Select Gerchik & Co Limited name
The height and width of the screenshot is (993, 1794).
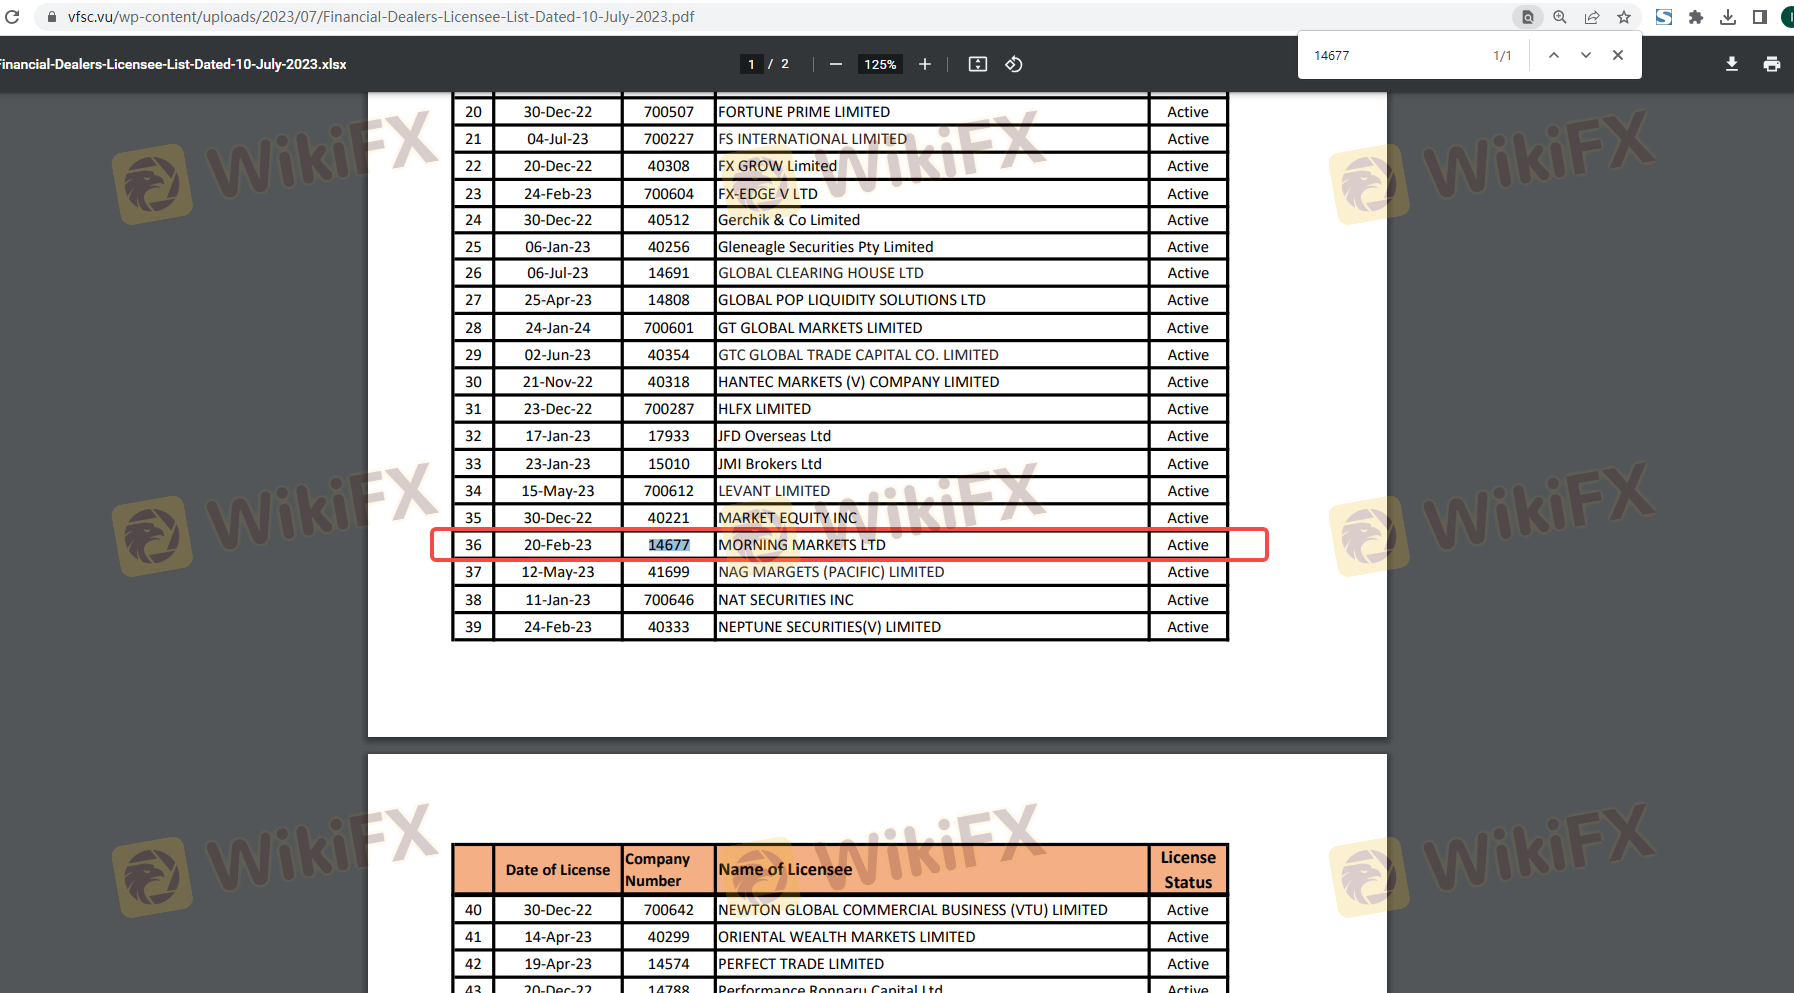(789, 220)
